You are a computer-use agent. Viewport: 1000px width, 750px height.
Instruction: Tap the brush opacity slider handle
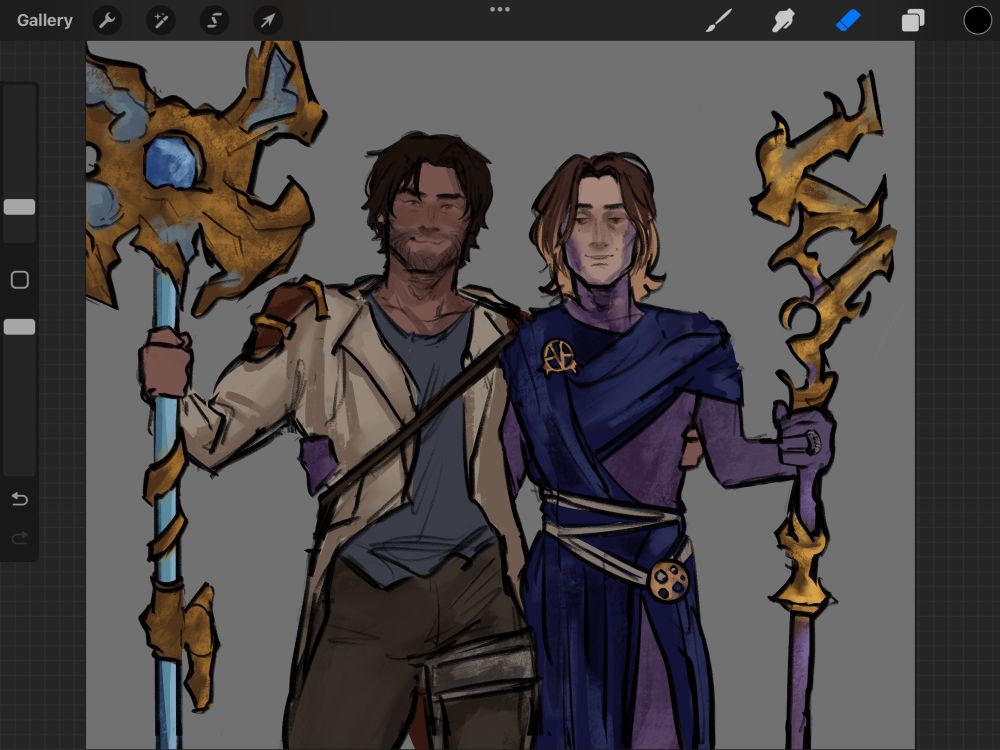click(20, 327)
